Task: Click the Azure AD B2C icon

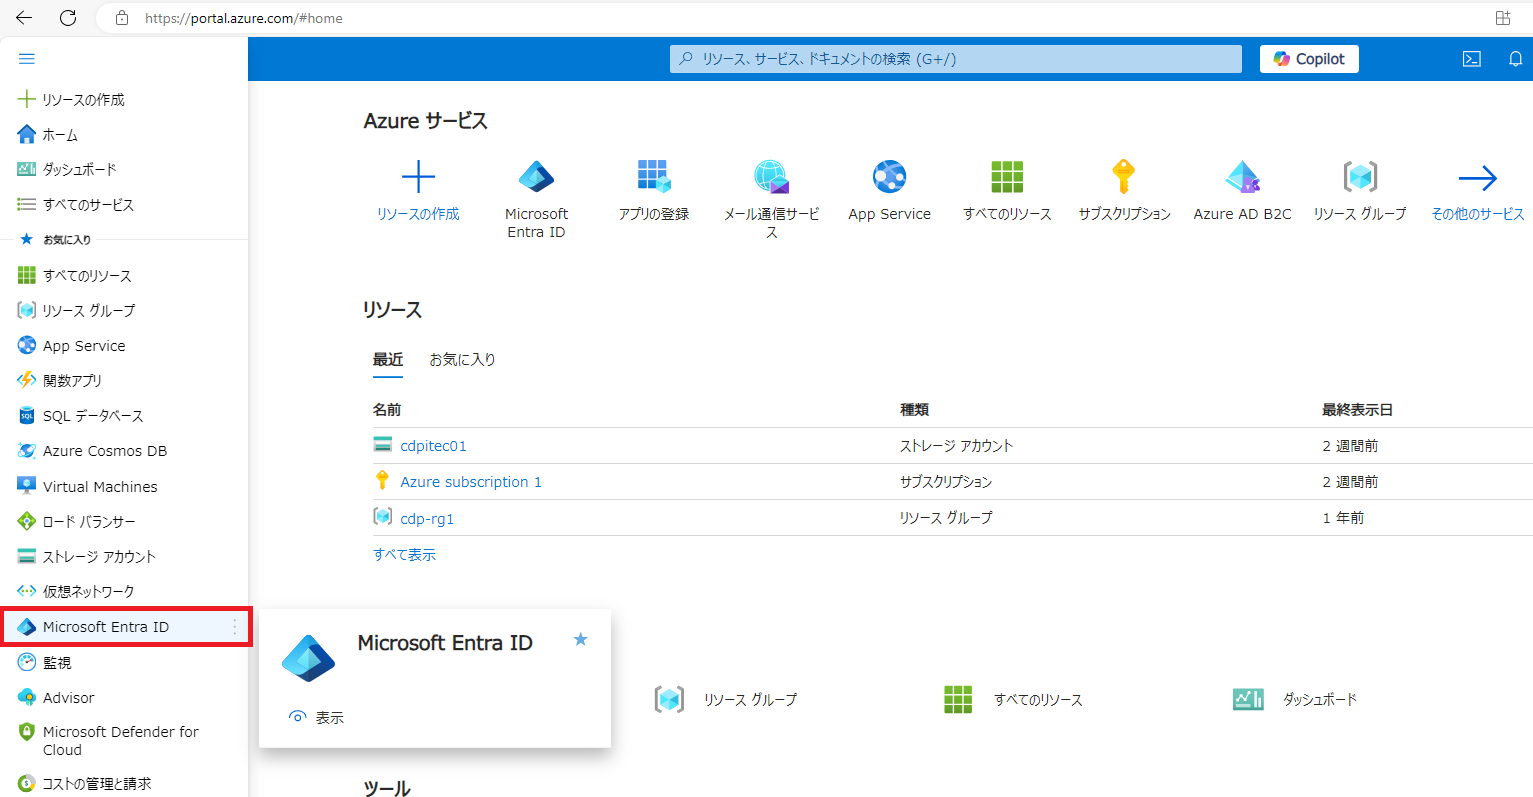Action: click(x=1242, y=177)
